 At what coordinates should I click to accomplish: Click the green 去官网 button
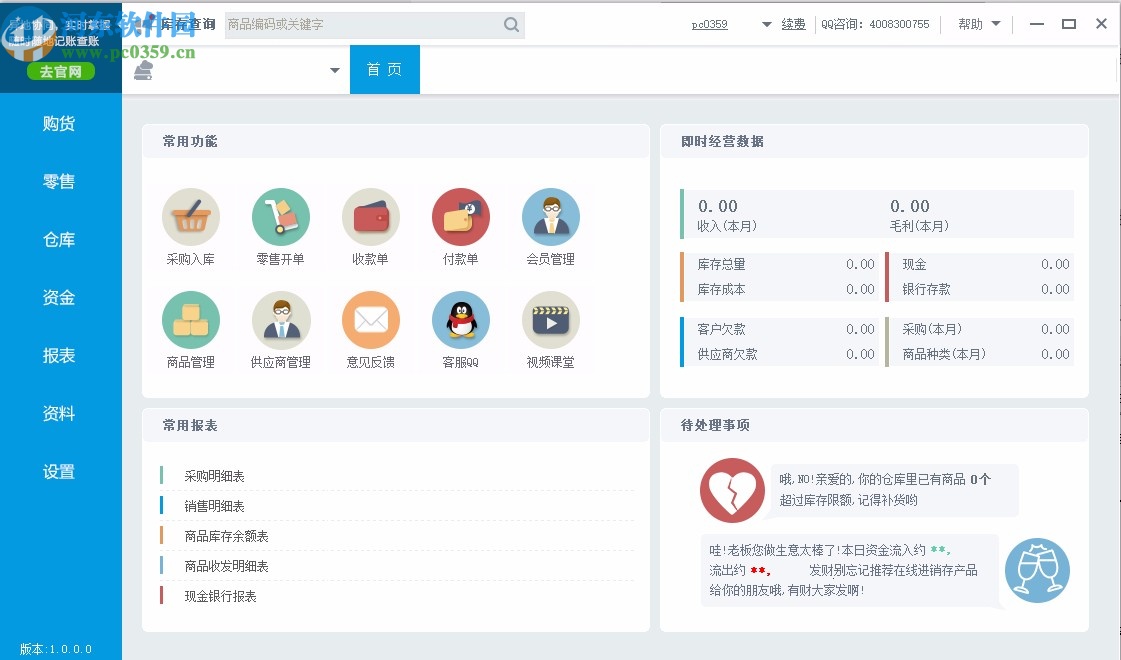tap(61, 71)
